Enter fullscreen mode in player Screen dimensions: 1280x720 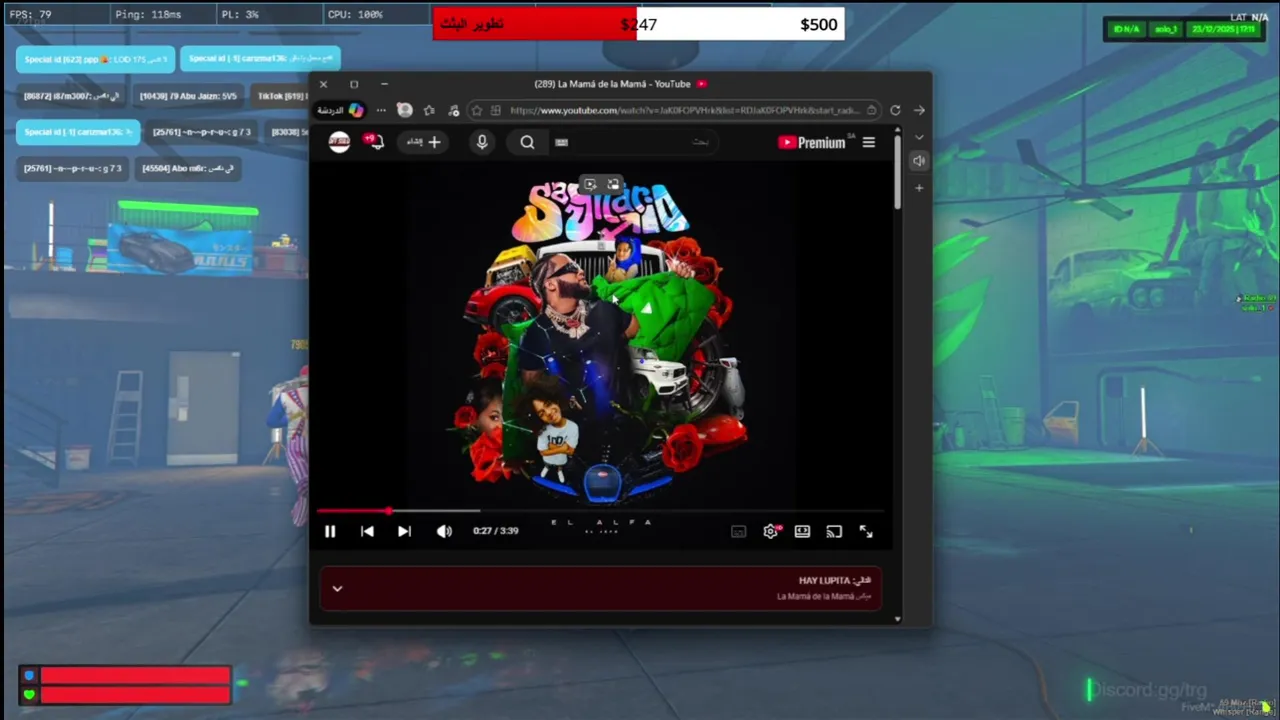point(866,531)
